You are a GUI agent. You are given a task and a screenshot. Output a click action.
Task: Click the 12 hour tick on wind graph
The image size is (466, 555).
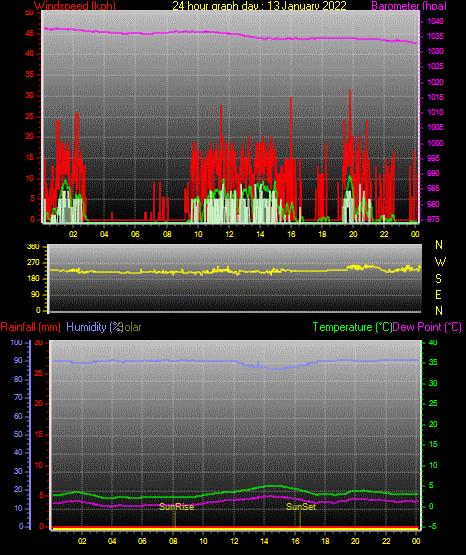(229, 234)
